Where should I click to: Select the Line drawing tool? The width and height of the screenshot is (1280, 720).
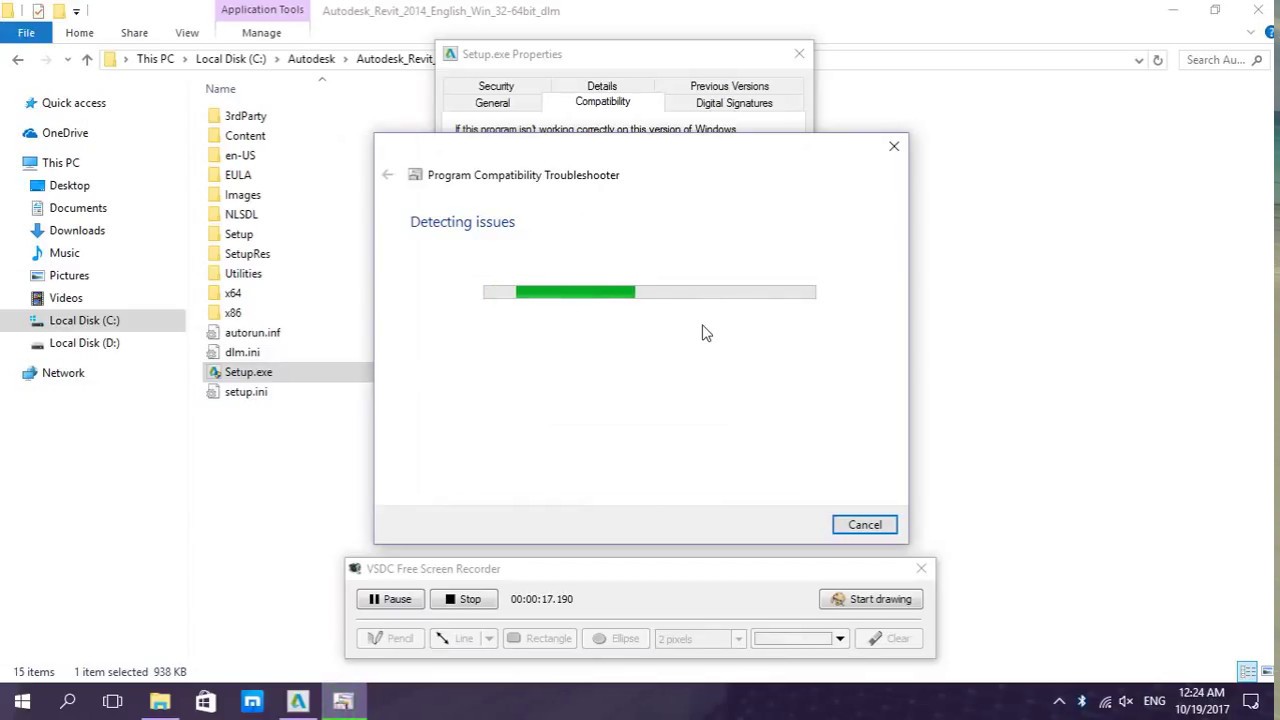455,638
